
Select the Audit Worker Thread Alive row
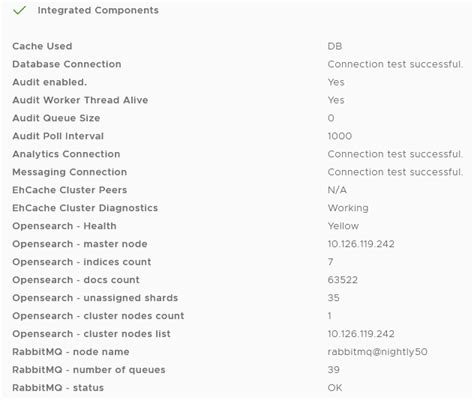pos(237,100)
